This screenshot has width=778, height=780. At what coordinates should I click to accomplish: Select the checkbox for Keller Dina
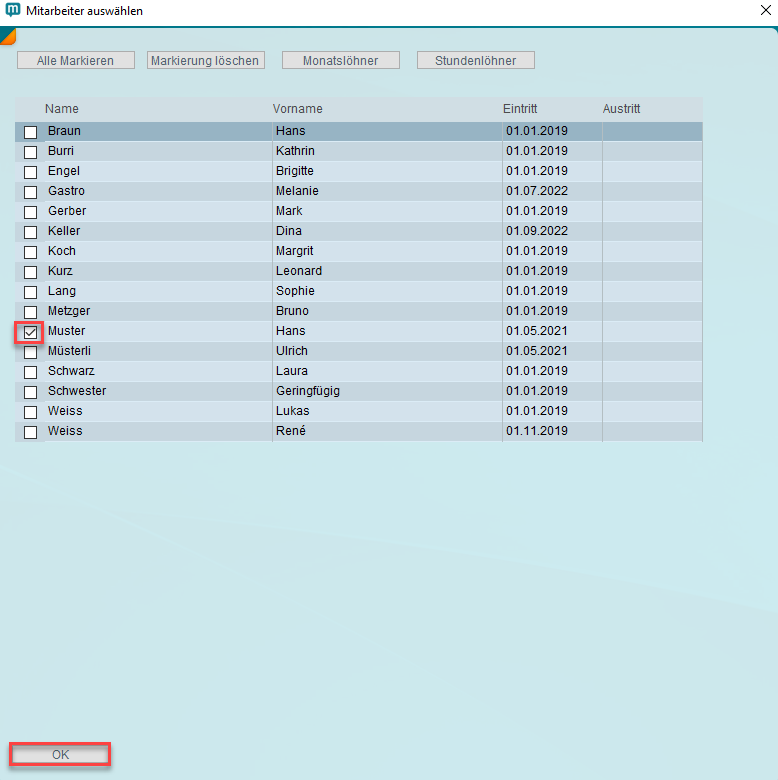pyautogui.click(x=30, y=232)
